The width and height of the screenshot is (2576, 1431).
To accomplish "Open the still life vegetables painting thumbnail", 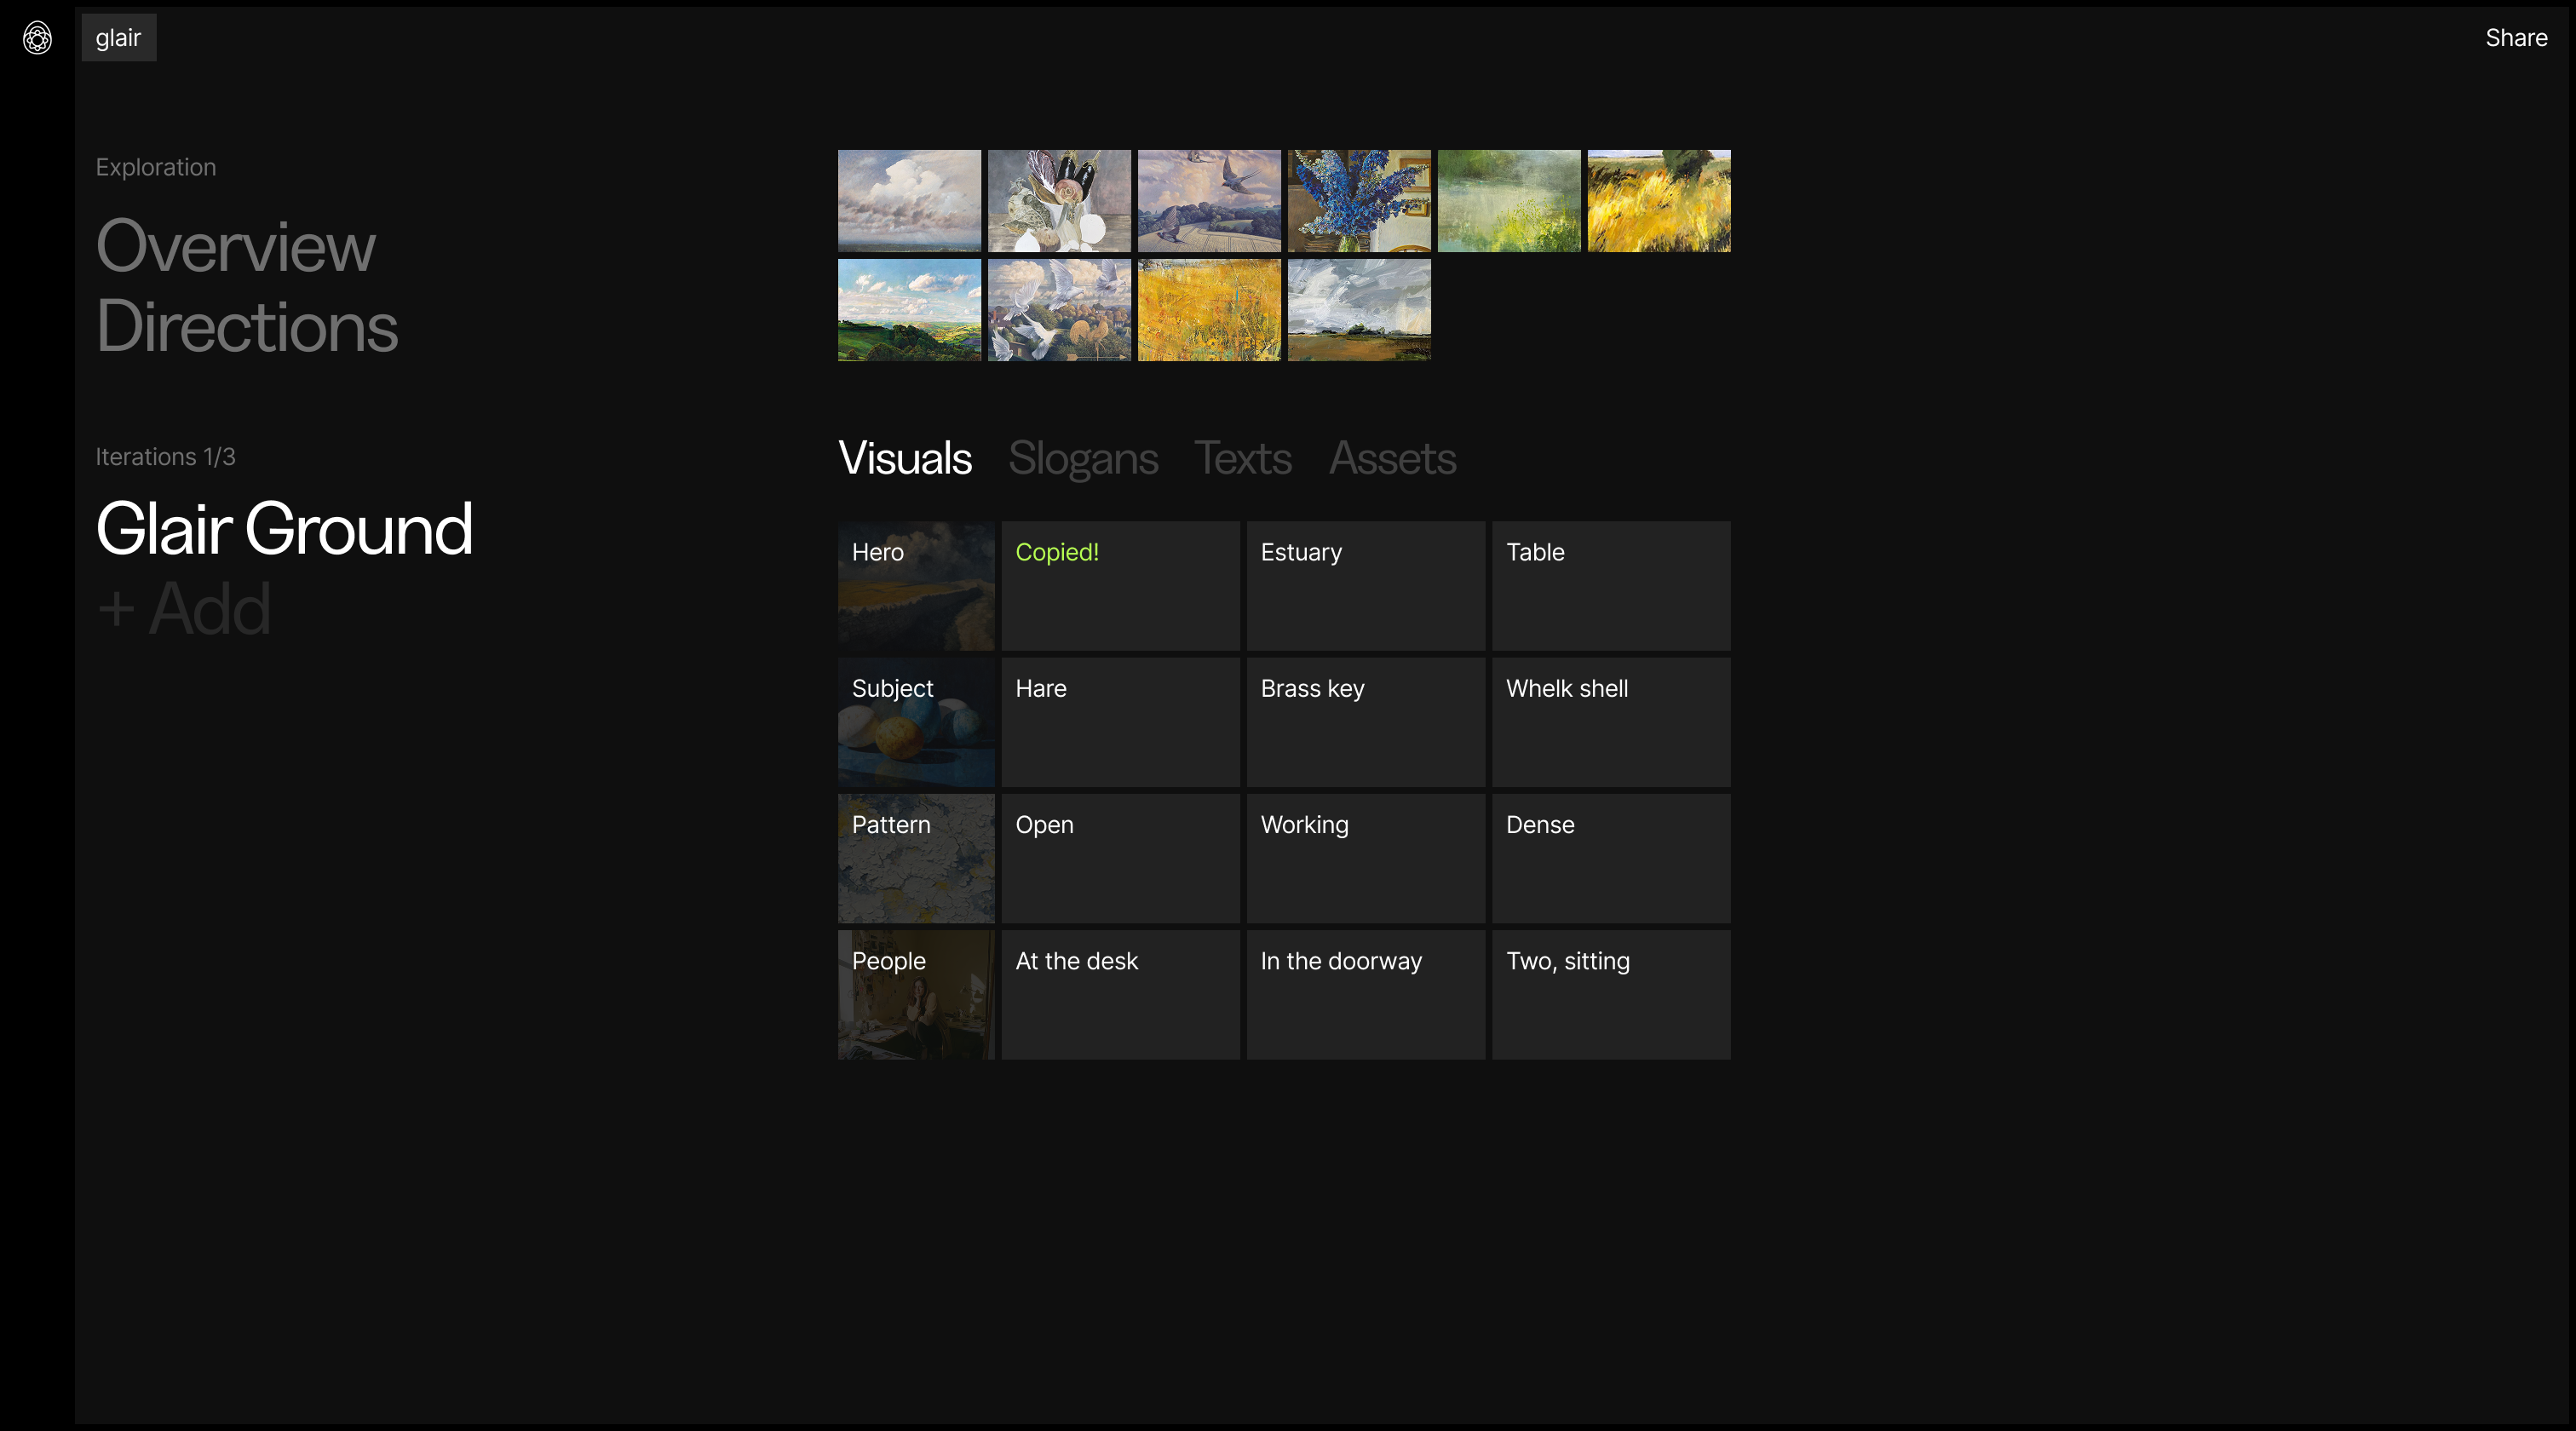I will click(x=1059, y=201).
